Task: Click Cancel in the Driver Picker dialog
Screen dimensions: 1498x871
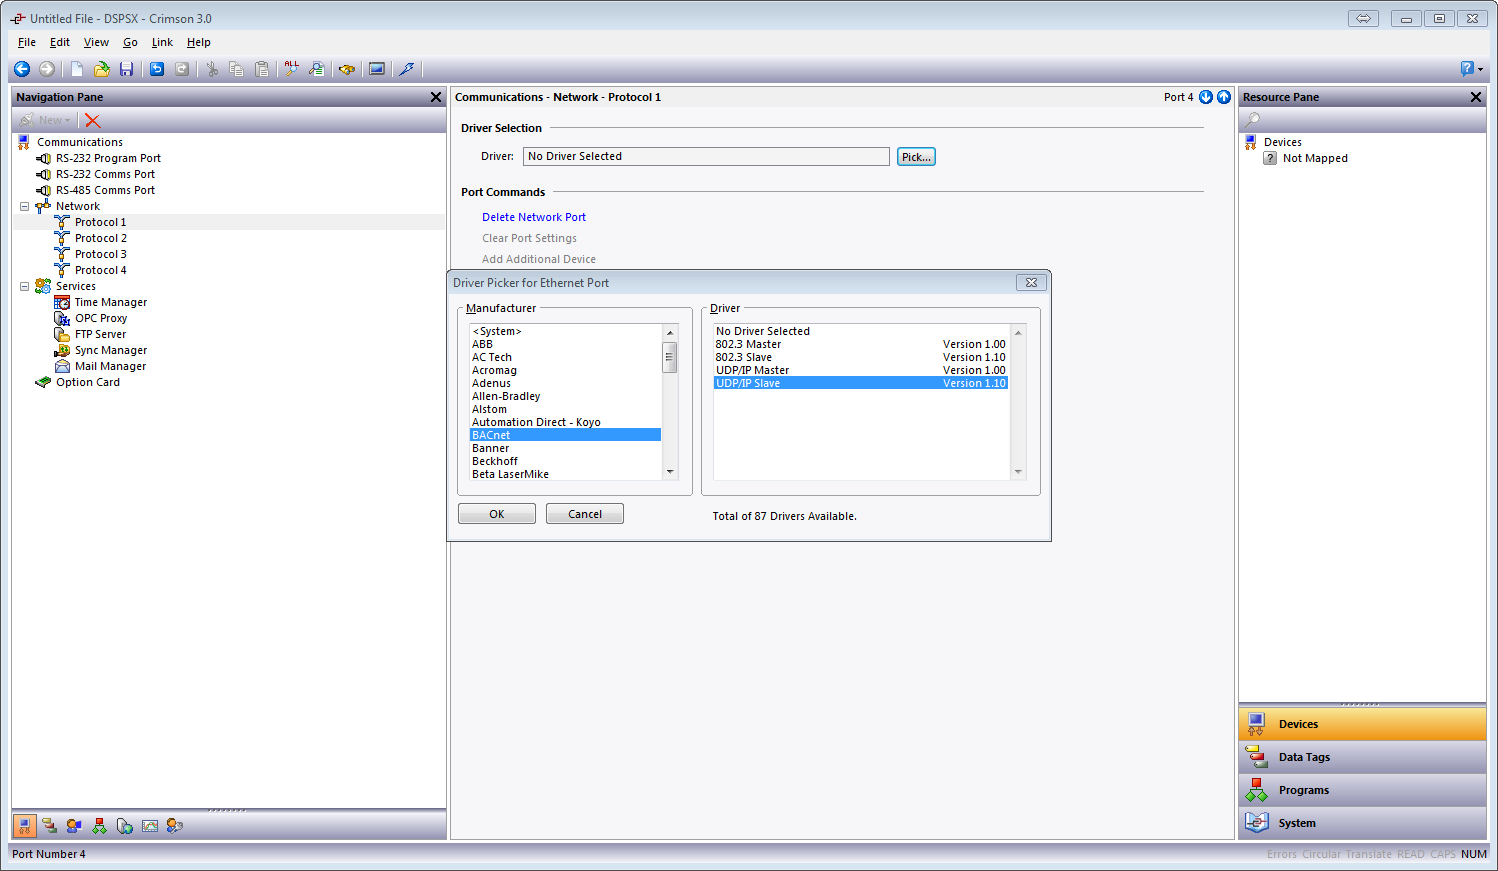Action: pos(585,514)
